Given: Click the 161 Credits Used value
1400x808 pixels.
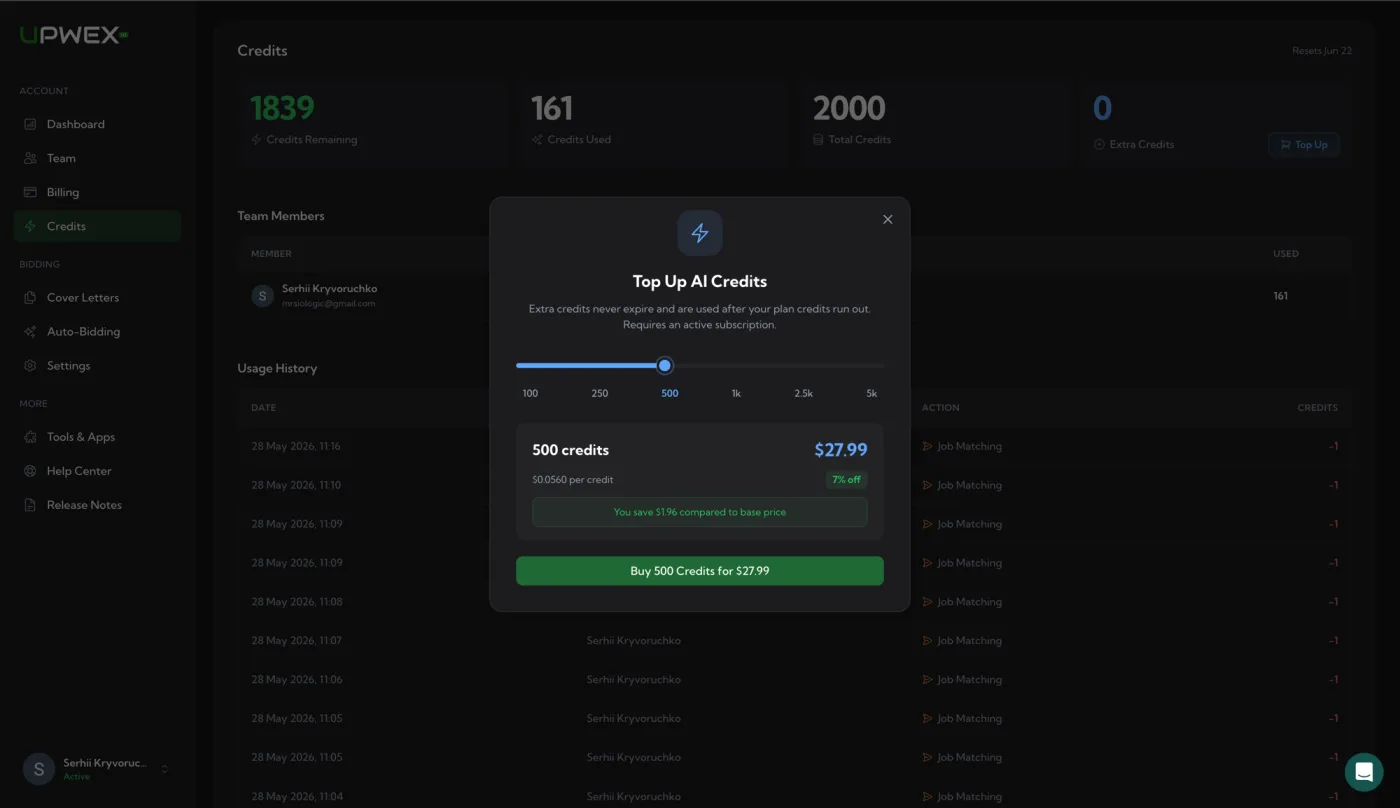Looking at the screenshot, I should point(552,108).
